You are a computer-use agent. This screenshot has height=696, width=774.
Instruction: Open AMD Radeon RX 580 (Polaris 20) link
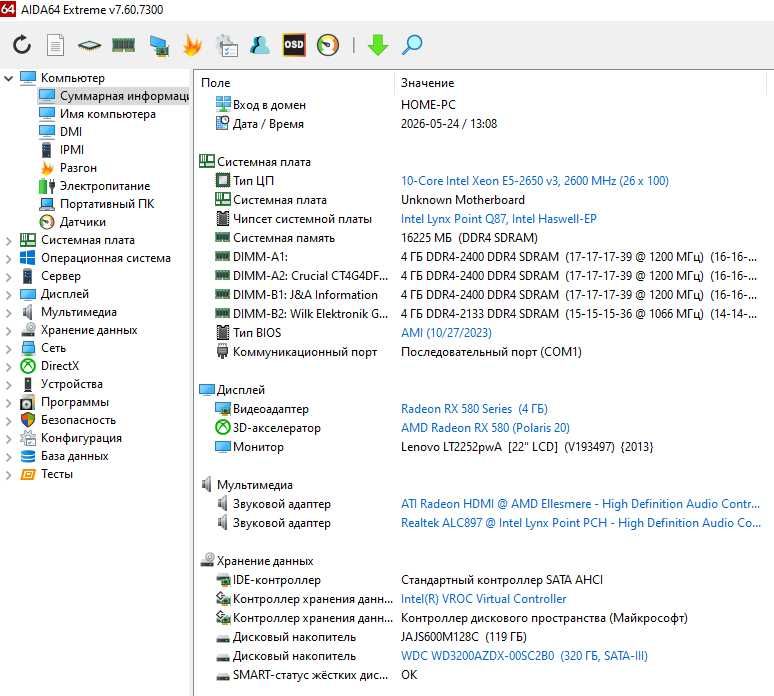485,428
